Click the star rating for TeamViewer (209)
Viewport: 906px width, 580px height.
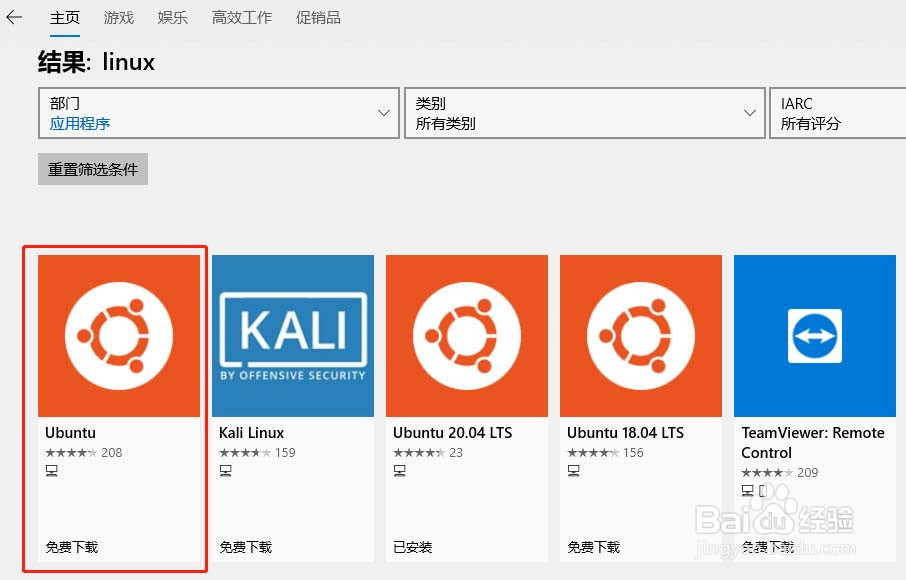click(767, 473)
